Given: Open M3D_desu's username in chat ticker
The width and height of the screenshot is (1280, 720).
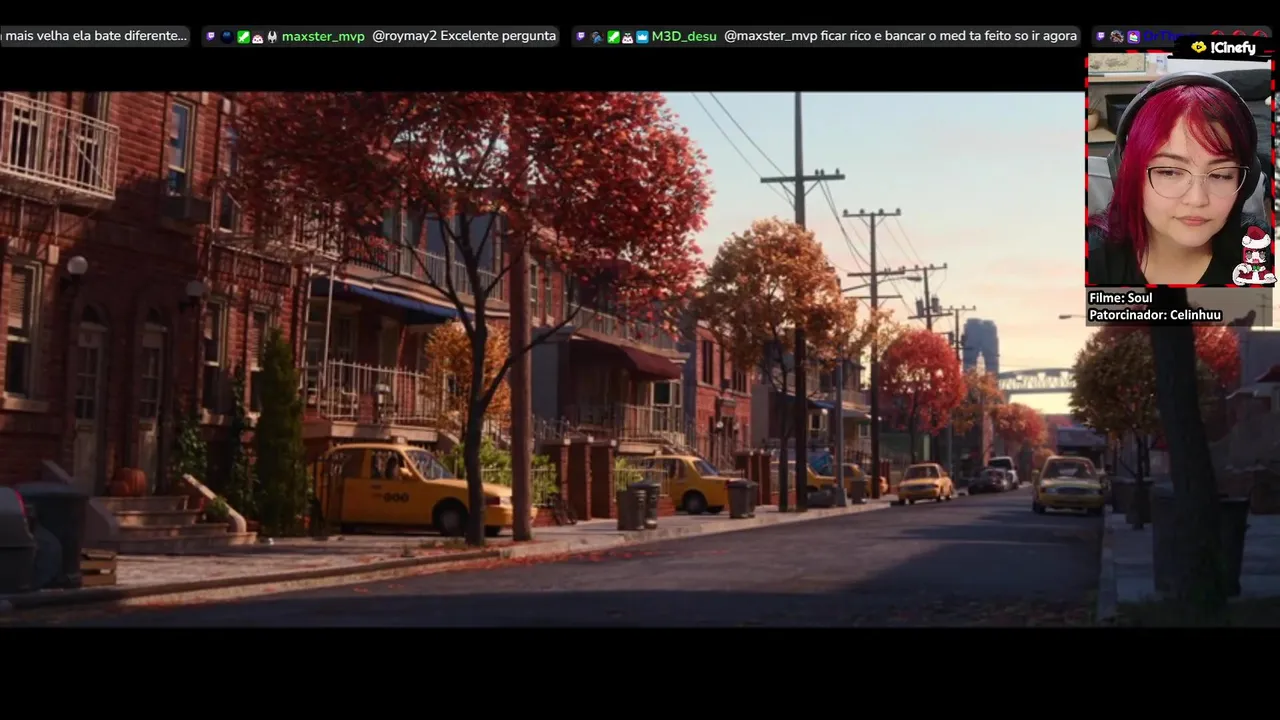Looking at the screenshot, I should 684,36.
